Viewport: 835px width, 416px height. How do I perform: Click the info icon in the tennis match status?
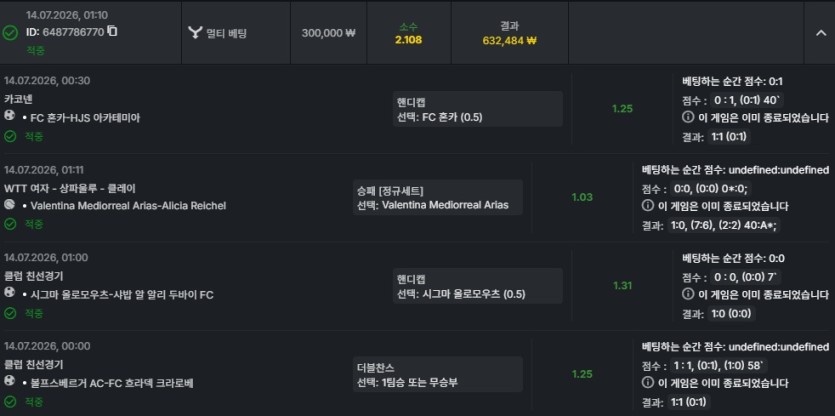click(648, 206)
